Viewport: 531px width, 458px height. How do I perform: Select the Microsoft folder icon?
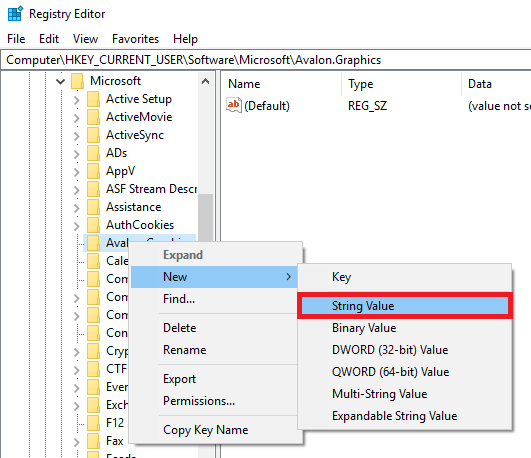pos(78,81)
